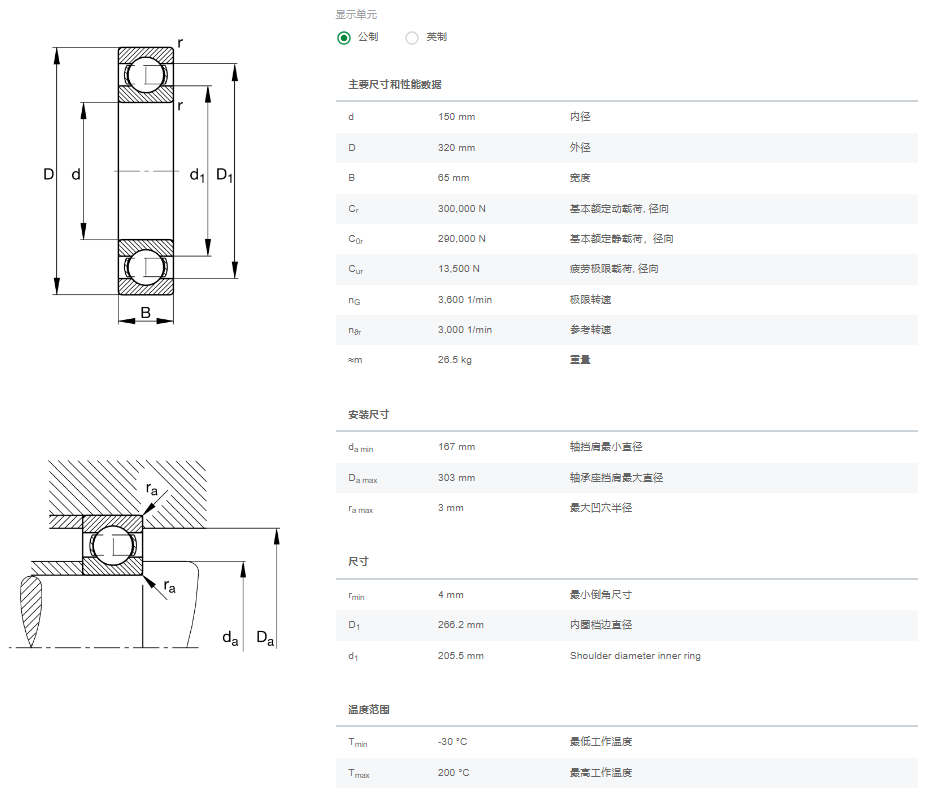943x801 pixels.
Task: Click the rmin symbol in the table
Action: tap(357, 596)
